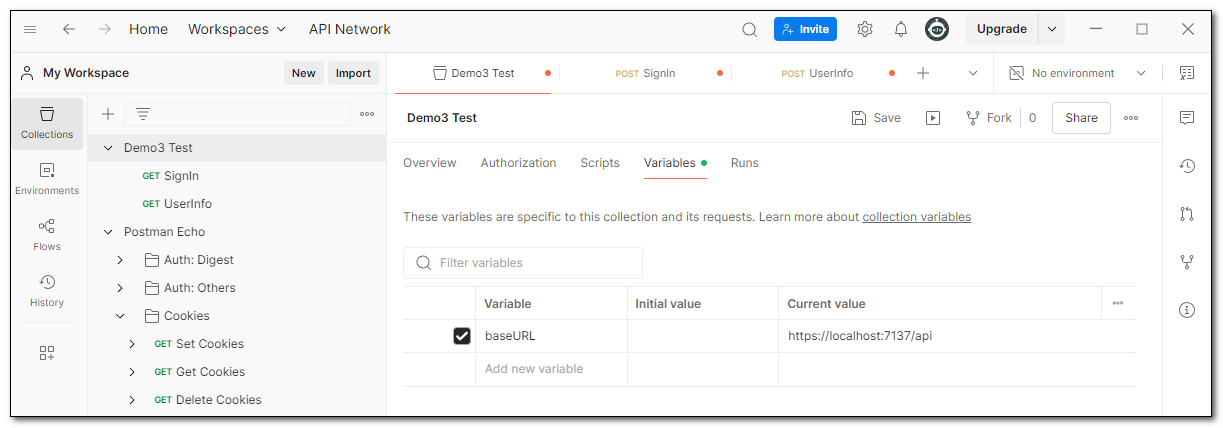Select the POST SignIn request tab
Screen dimensions: 1223x428
pos(646,73)
